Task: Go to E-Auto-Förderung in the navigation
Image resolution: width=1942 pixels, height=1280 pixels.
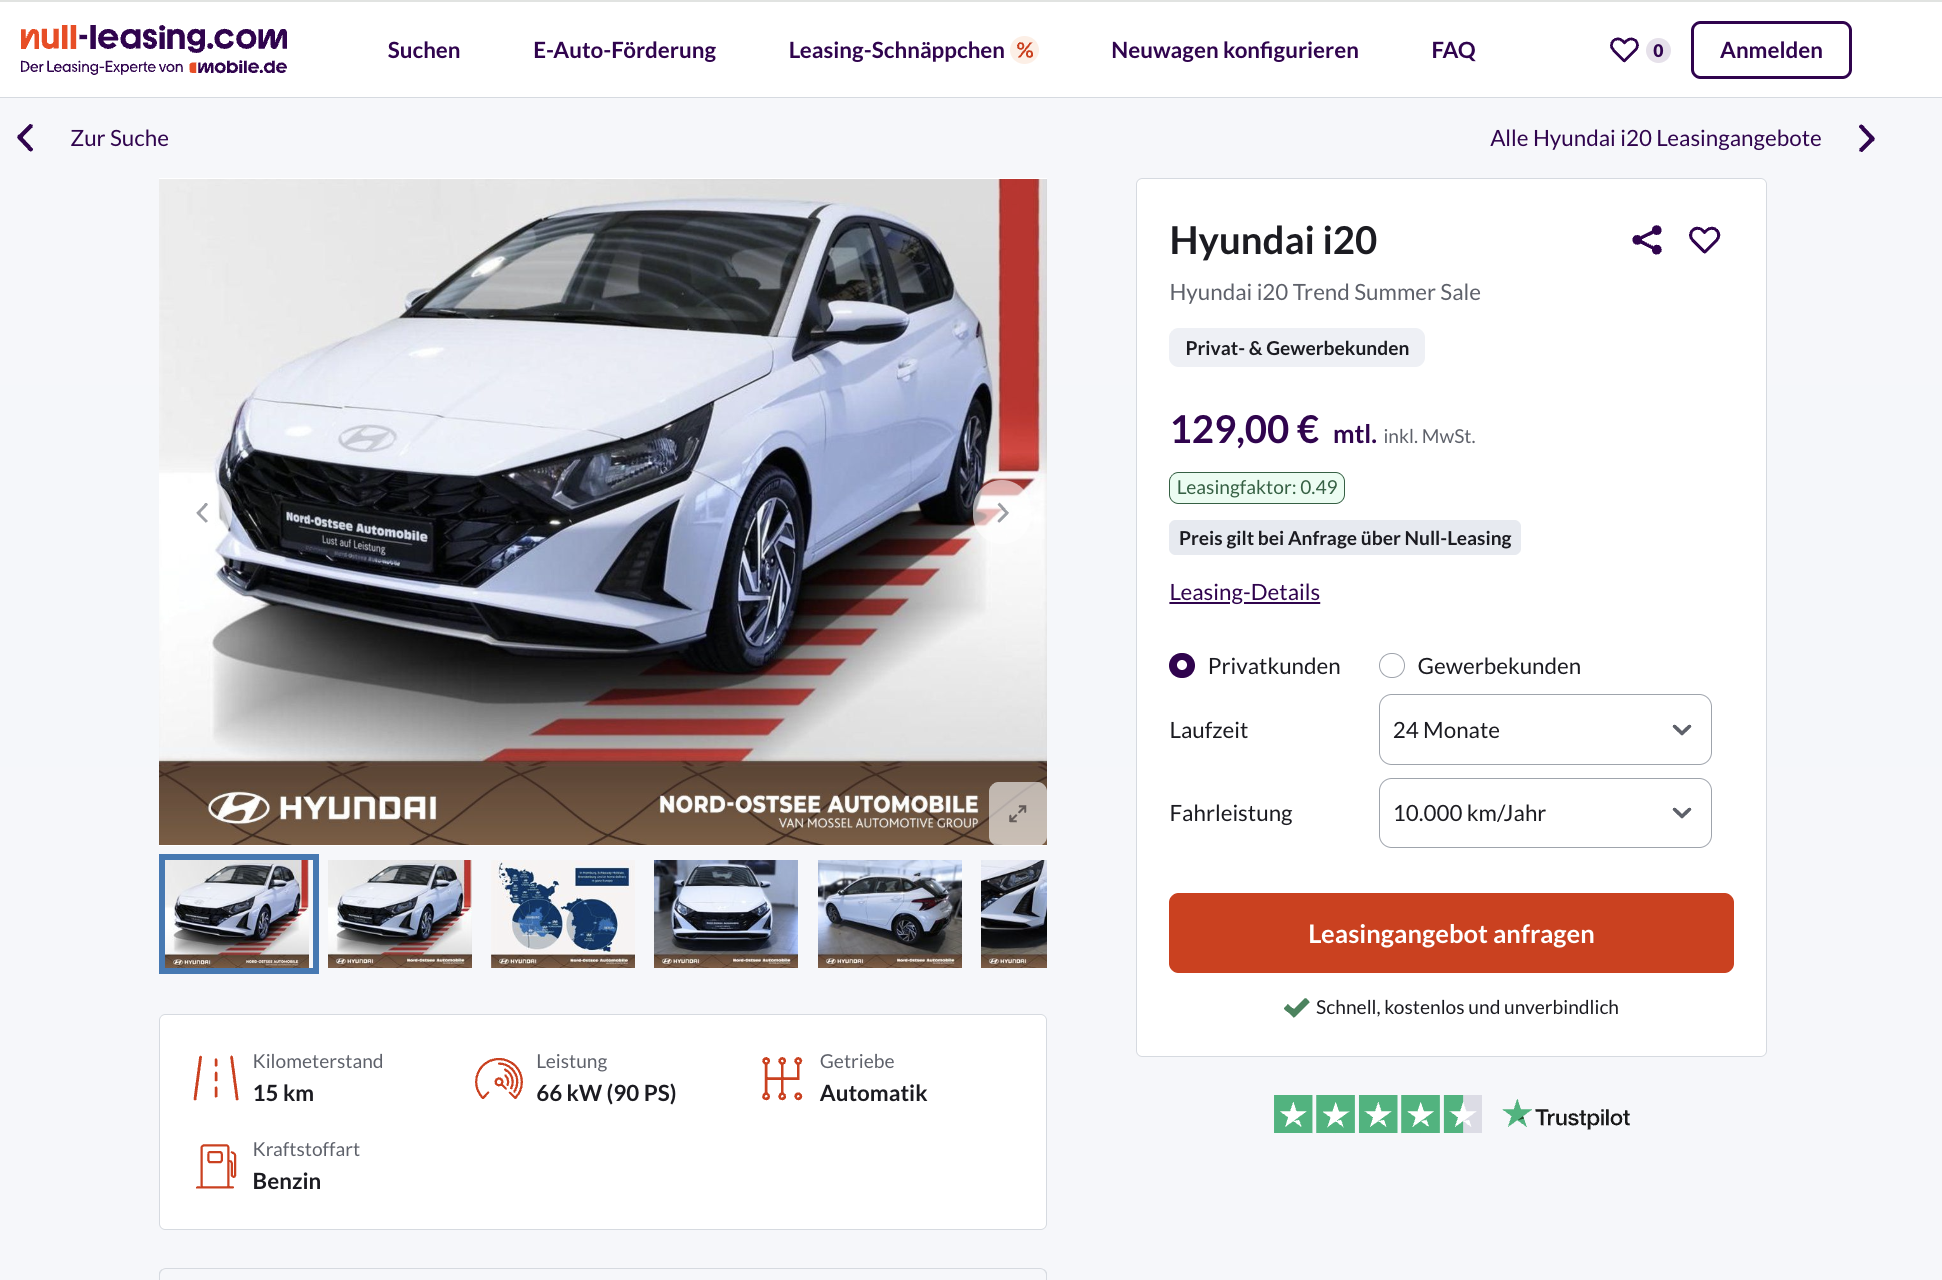Action: [x=625, y=50]
